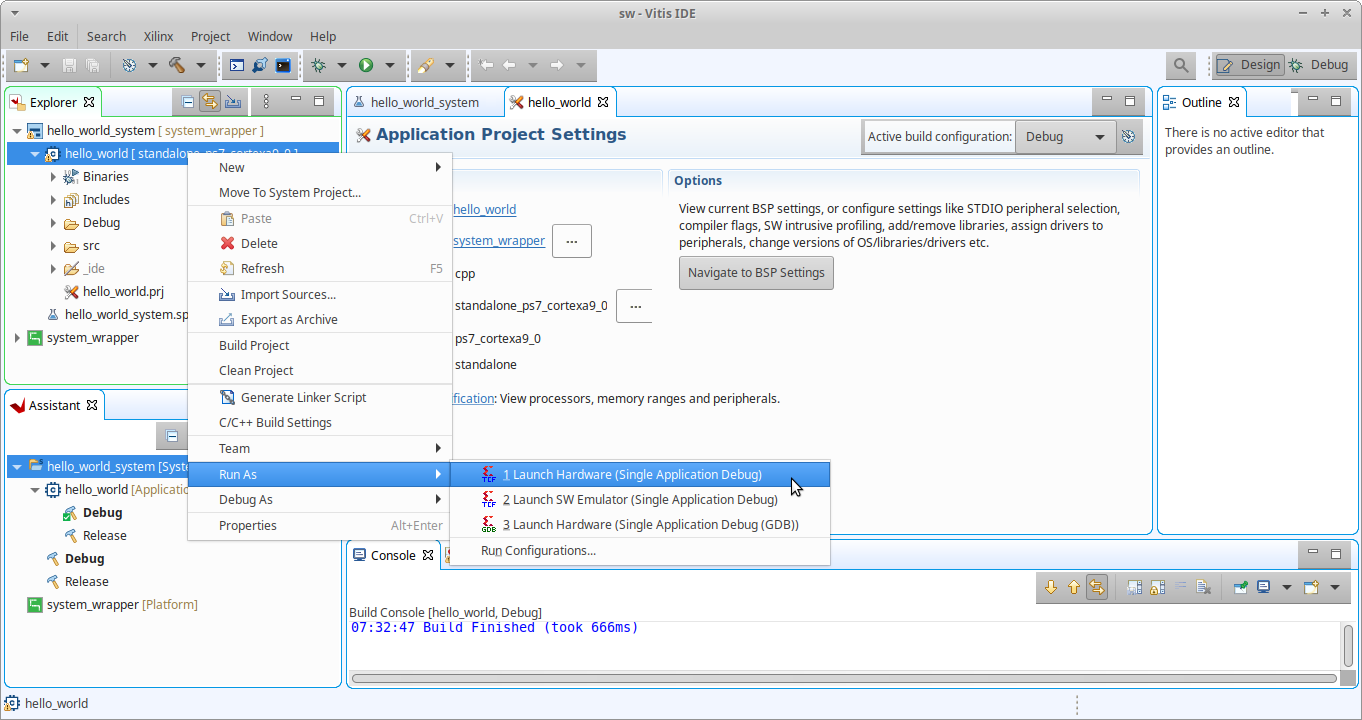The image size is (1362, 720).
Task: Click Navigate to BSP Settings button
Action: click(755, 273)
